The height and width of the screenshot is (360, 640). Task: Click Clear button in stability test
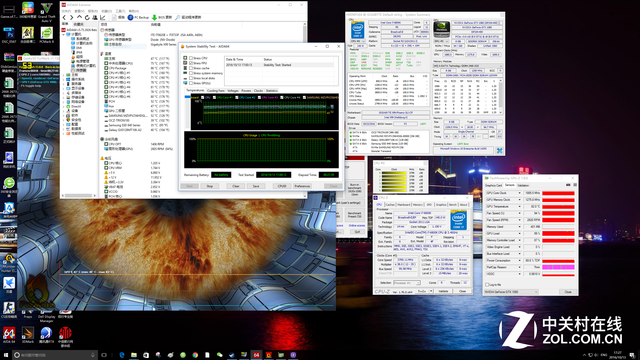pos(236,186)
